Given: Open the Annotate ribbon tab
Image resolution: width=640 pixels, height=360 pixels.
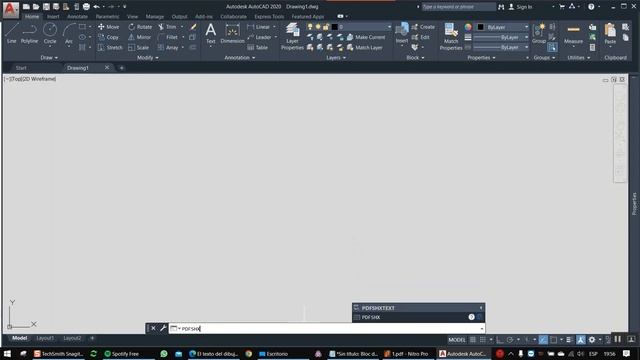Looking at the screenshot, I should coord(78,17).
